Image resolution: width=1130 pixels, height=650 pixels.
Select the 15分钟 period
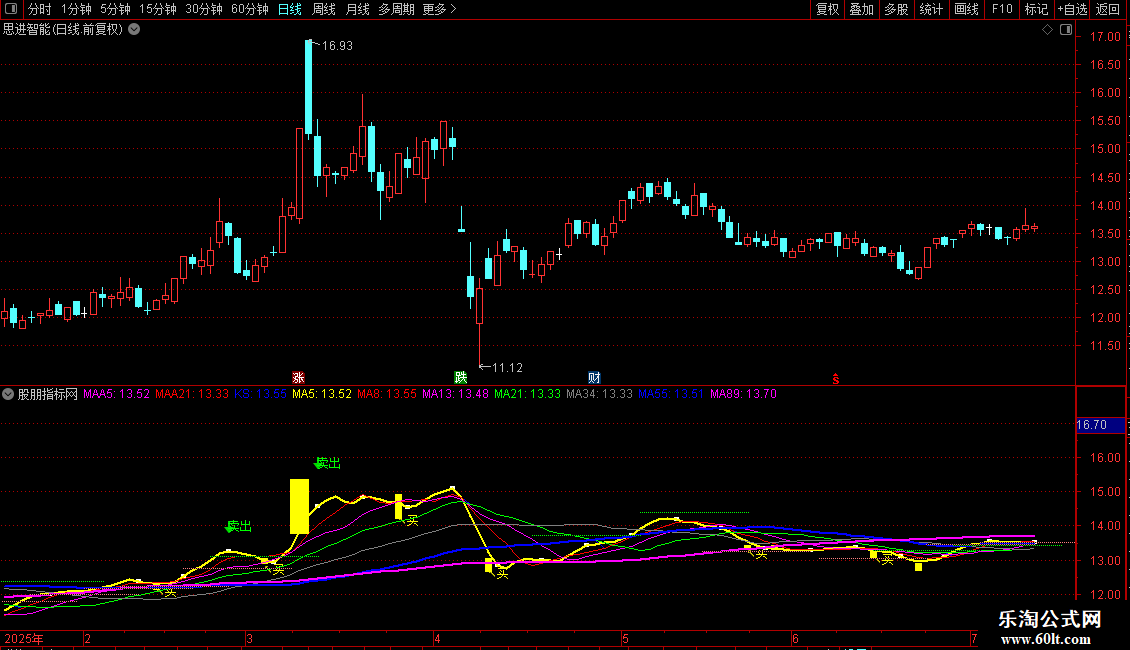tap(158, 9)
